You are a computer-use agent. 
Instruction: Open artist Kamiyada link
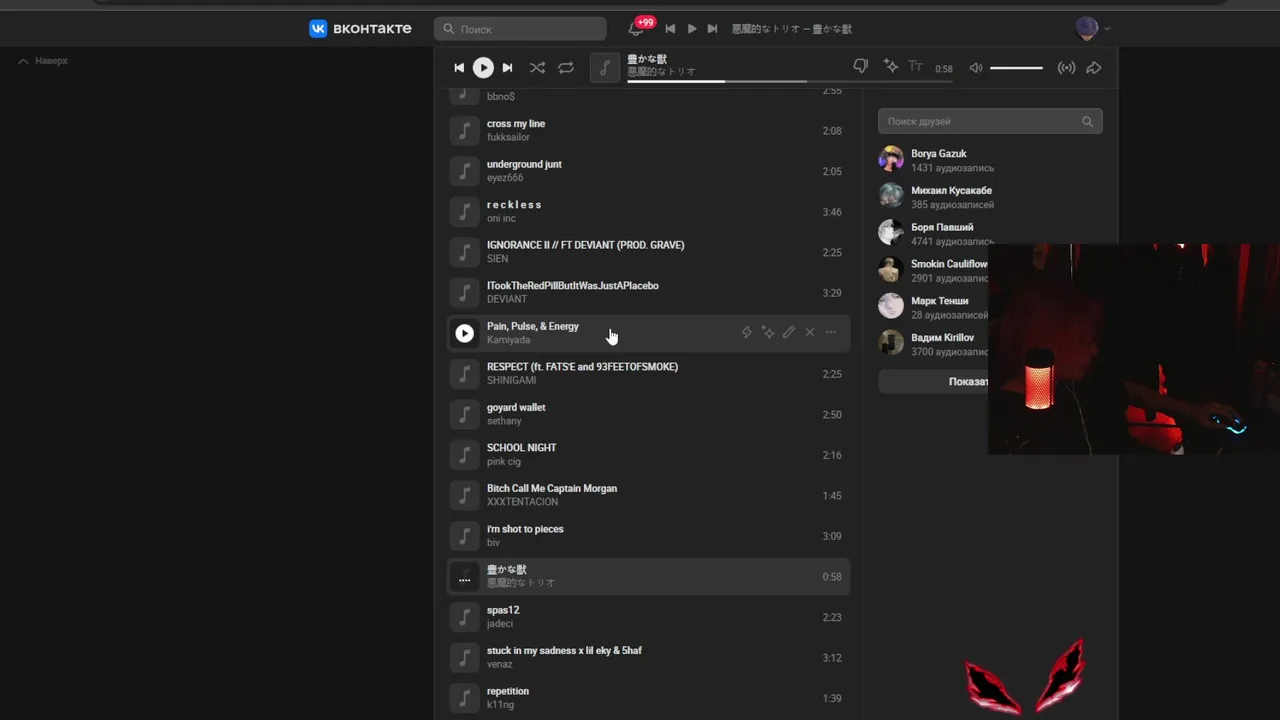tap(508, 340)
